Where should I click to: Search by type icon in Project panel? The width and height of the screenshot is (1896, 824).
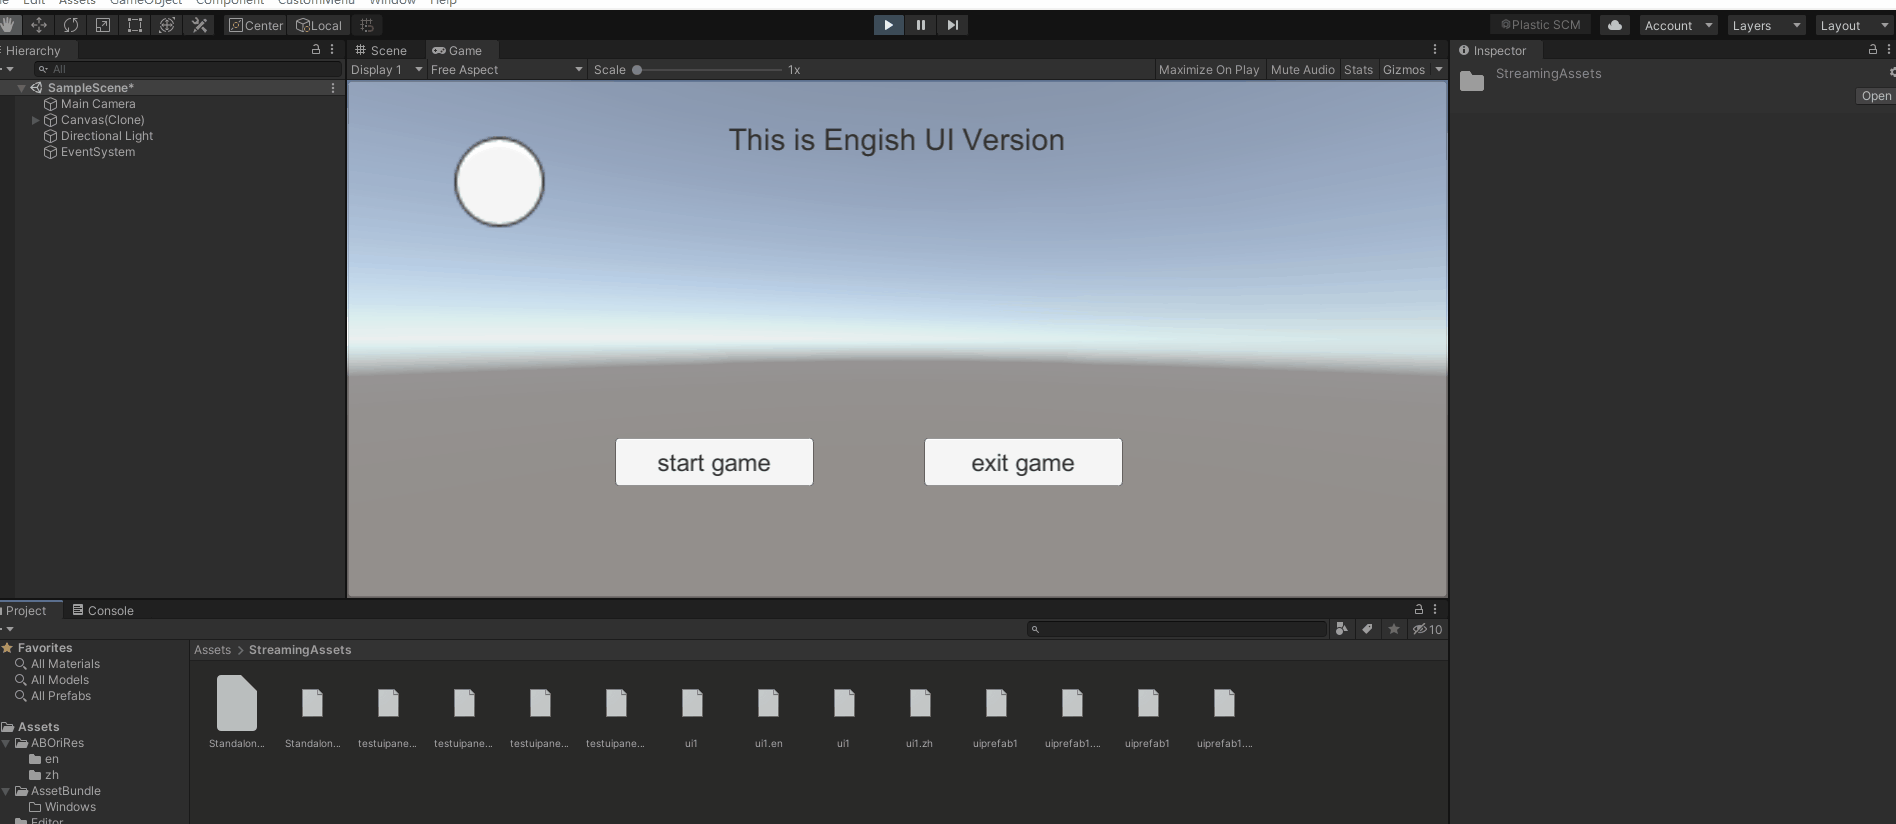point(1342,629)
